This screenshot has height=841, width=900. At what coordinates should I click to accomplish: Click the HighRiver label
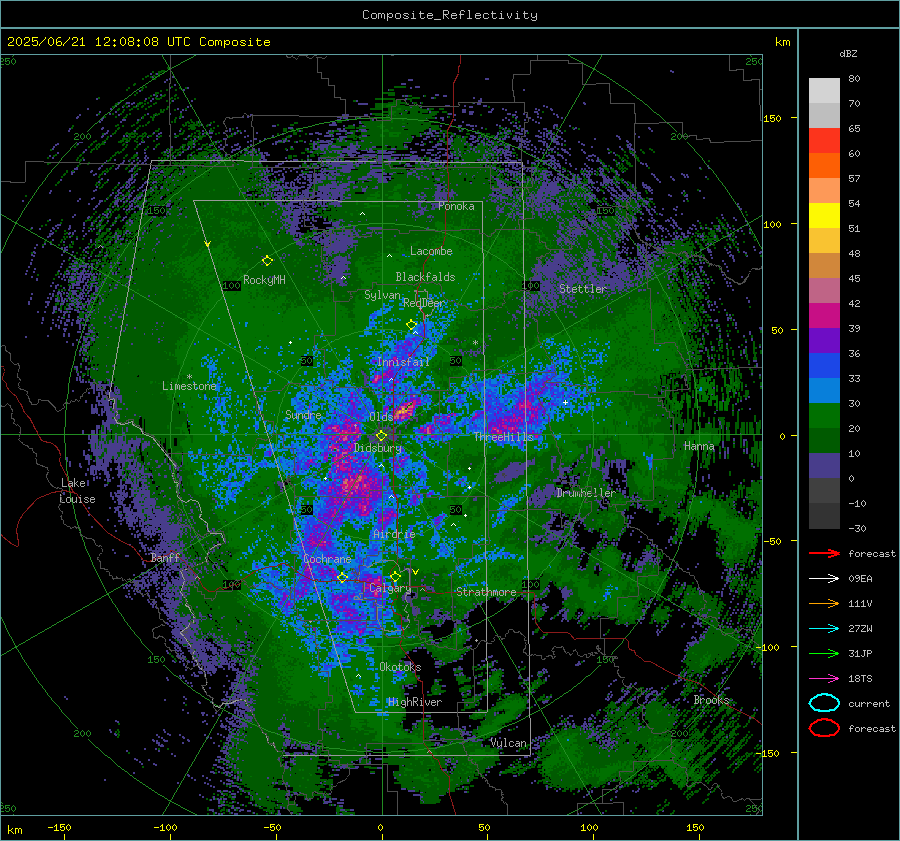pyautogui.click(x=414, y=702)
